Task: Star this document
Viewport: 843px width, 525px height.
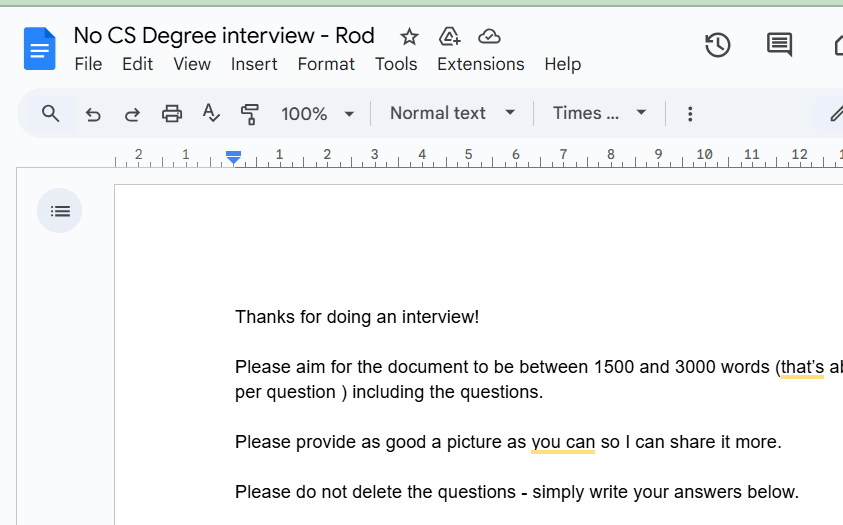Action: pos(409,37)
